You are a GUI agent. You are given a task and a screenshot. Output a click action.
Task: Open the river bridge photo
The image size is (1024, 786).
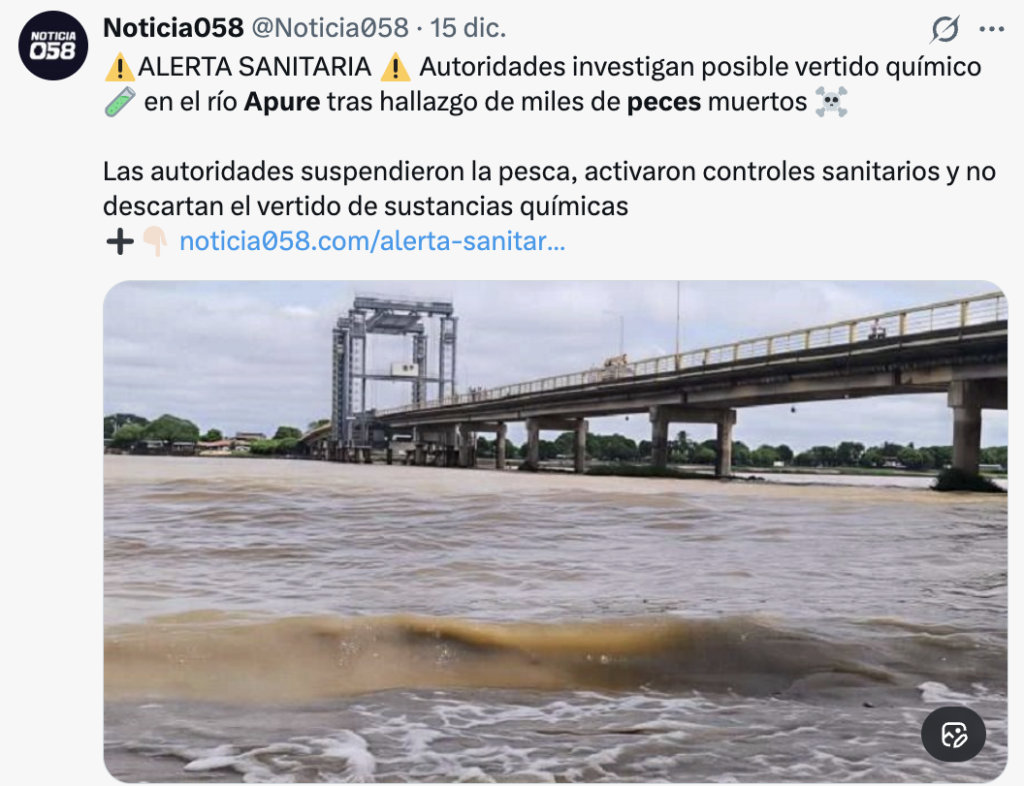[x=555, y=531]
